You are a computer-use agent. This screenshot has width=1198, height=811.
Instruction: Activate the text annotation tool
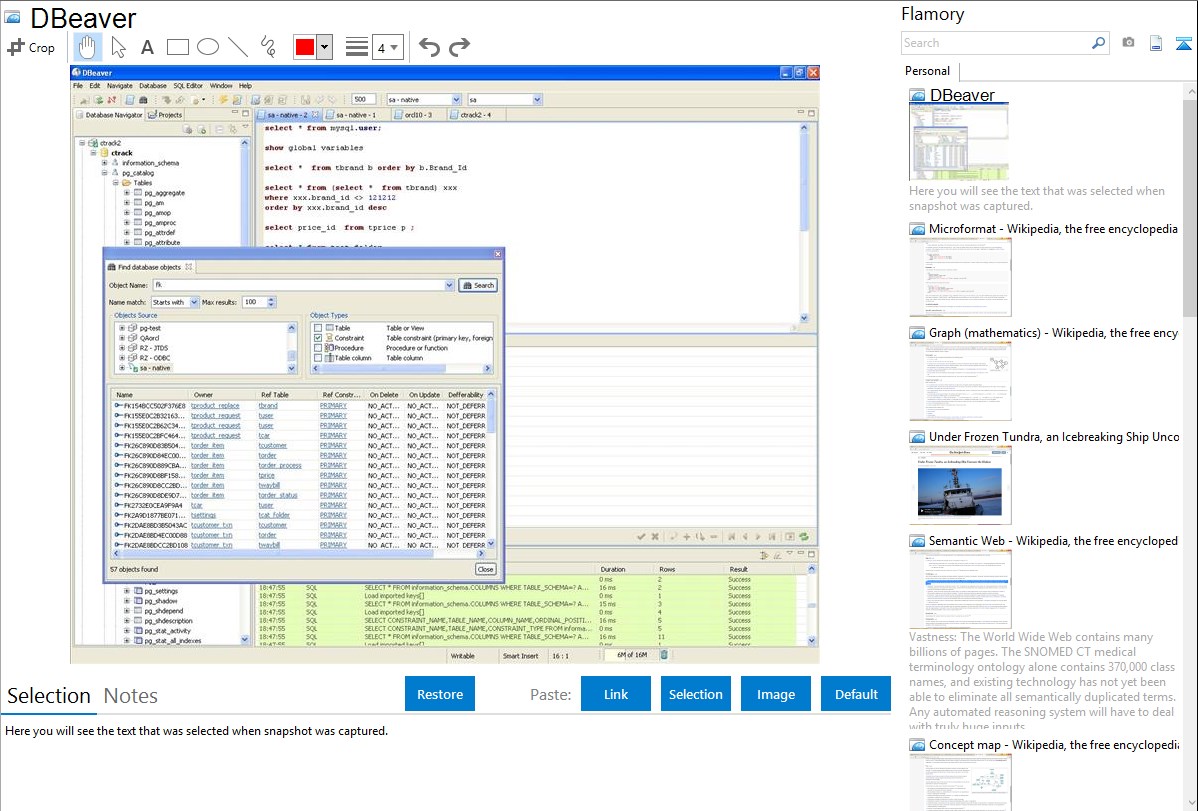[x=147, y=47]
